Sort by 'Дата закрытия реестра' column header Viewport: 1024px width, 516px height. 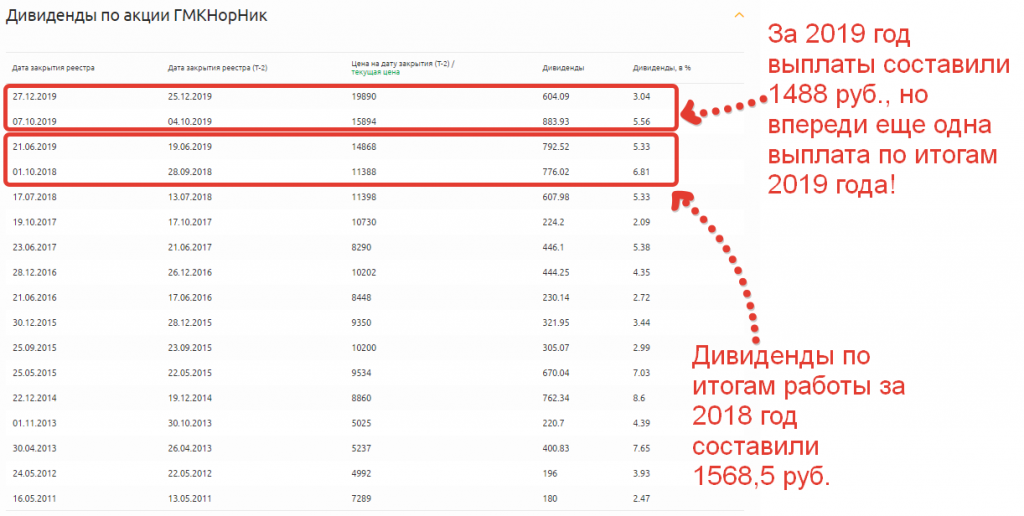pyautogui.click(x=52, y=68)
